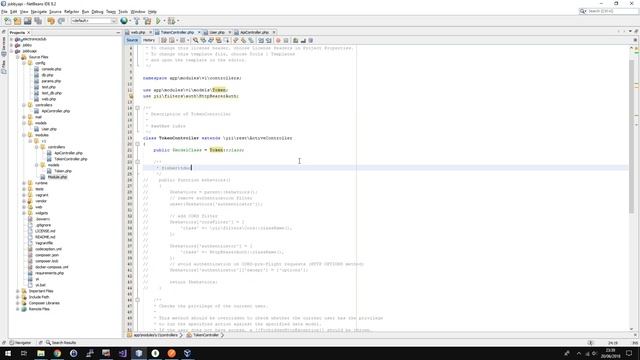
Task: Collapse the class doc comment fold
Action: point(138,108)
